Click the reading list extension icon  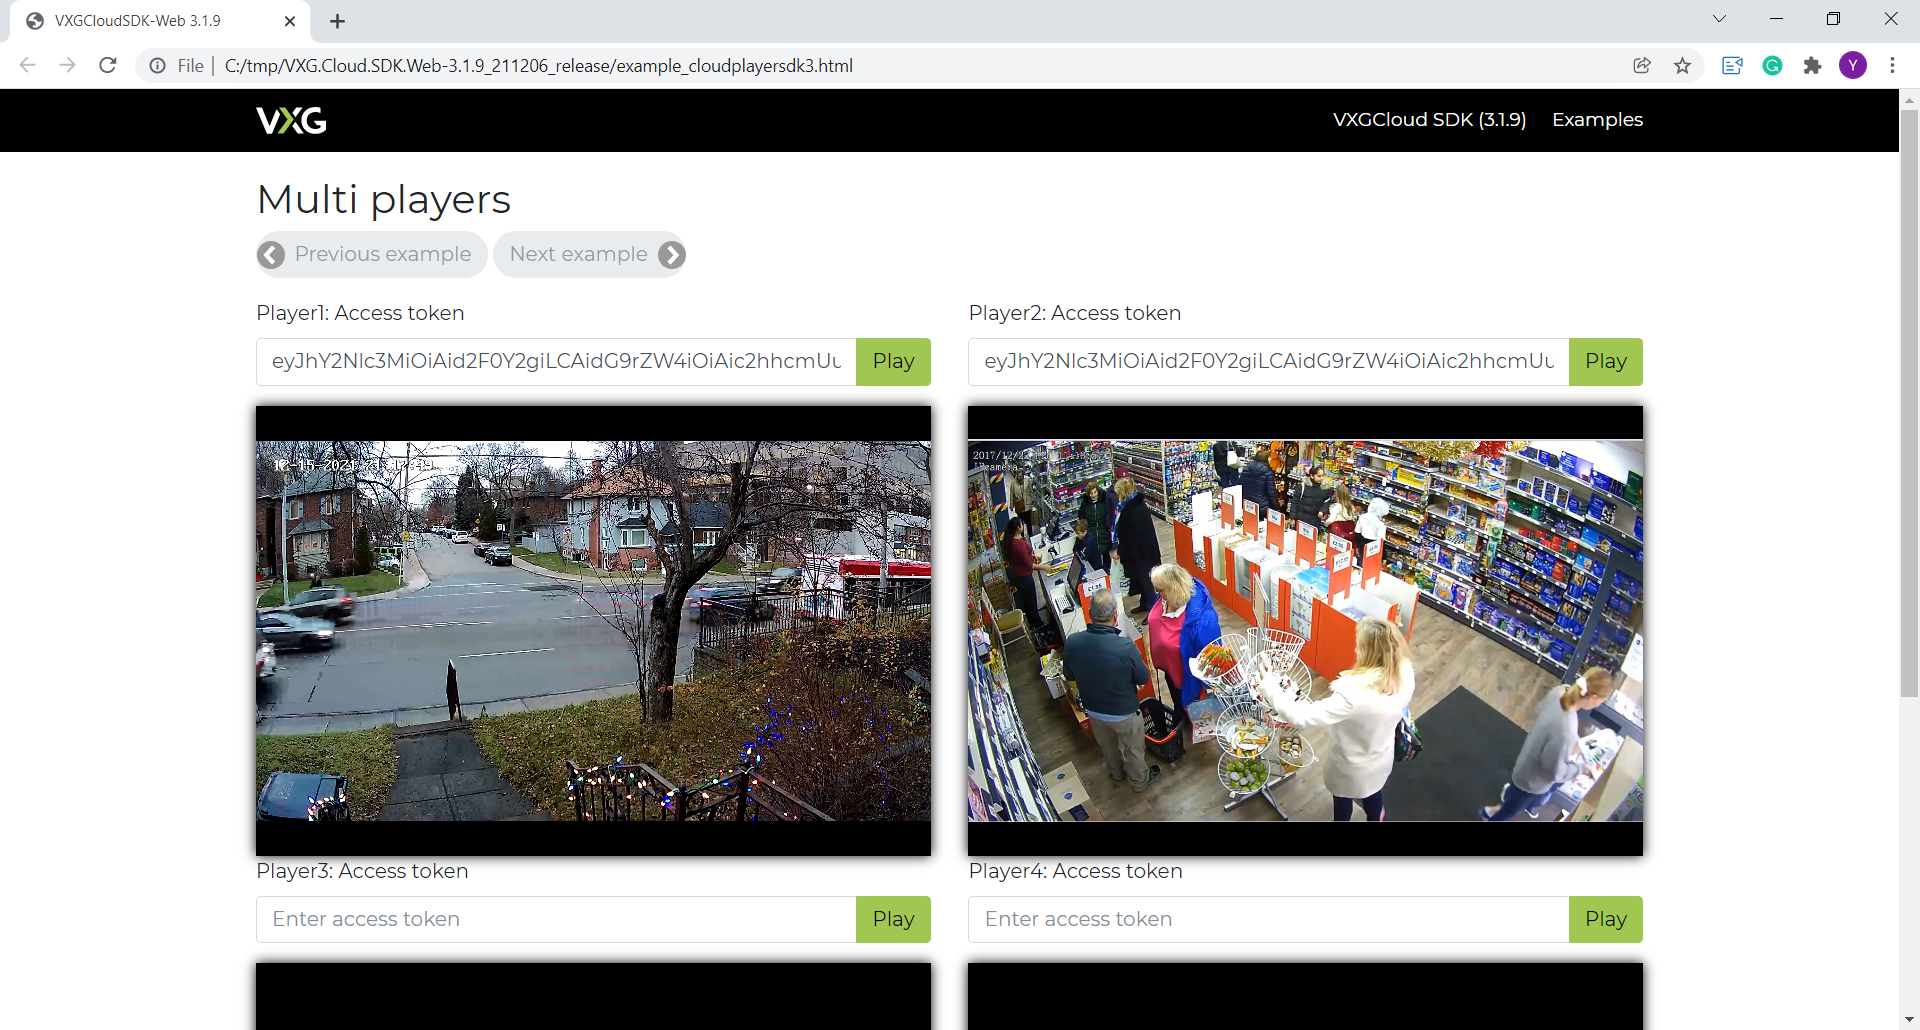pyautogui.click(x=1732, y=66)
